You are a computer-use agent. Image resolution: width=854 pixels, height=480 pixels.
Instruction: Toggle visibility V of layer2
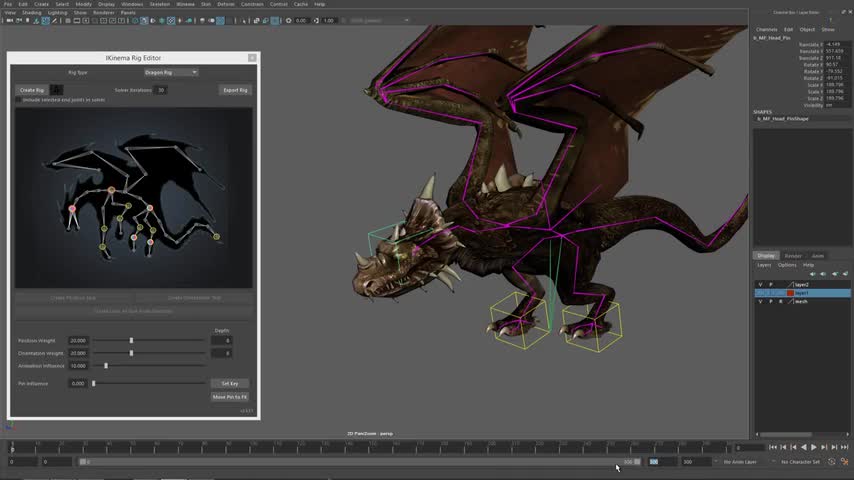(760, 285)
